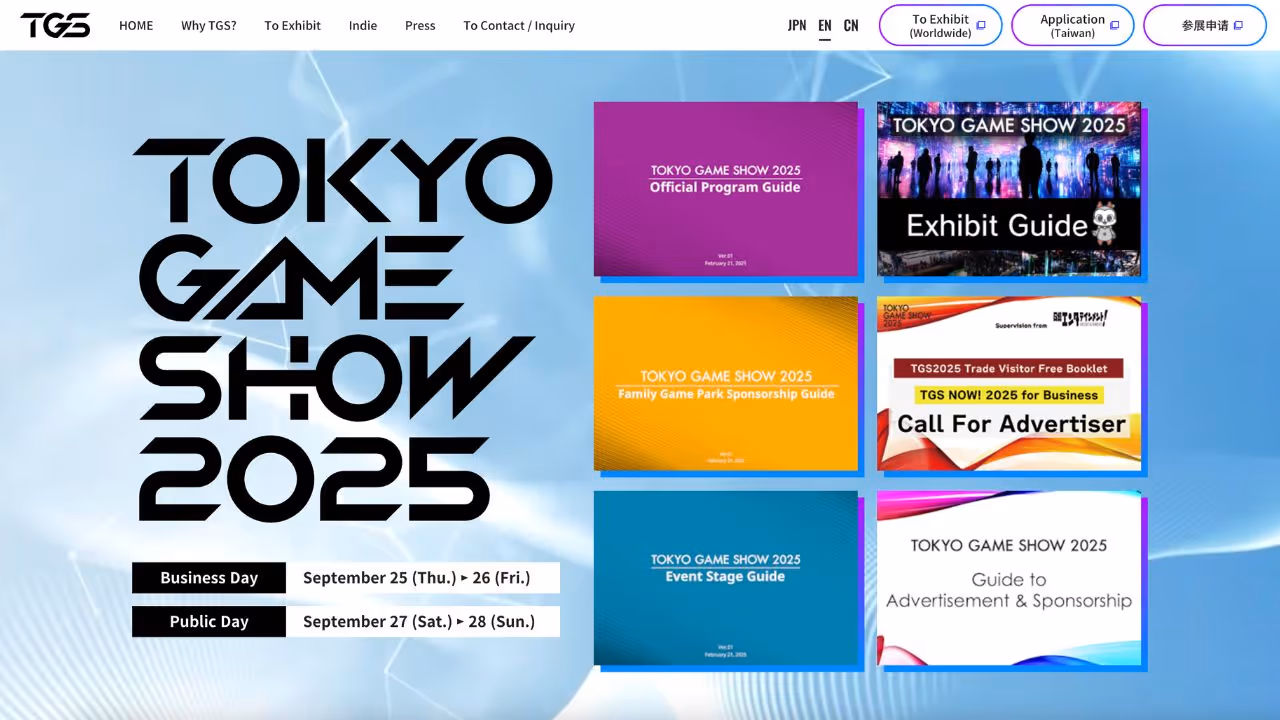
Task: Open the Why TGS? menu
Action: [x=209, y=26]
